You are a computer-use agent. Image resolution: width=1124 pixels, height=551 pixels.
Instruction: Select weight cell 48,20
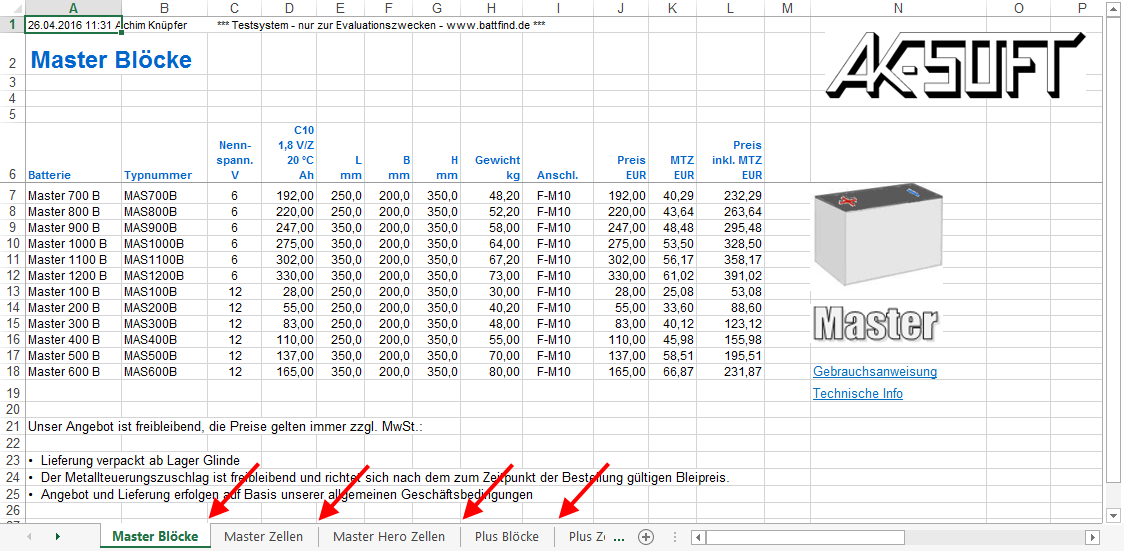coord(492,195)
